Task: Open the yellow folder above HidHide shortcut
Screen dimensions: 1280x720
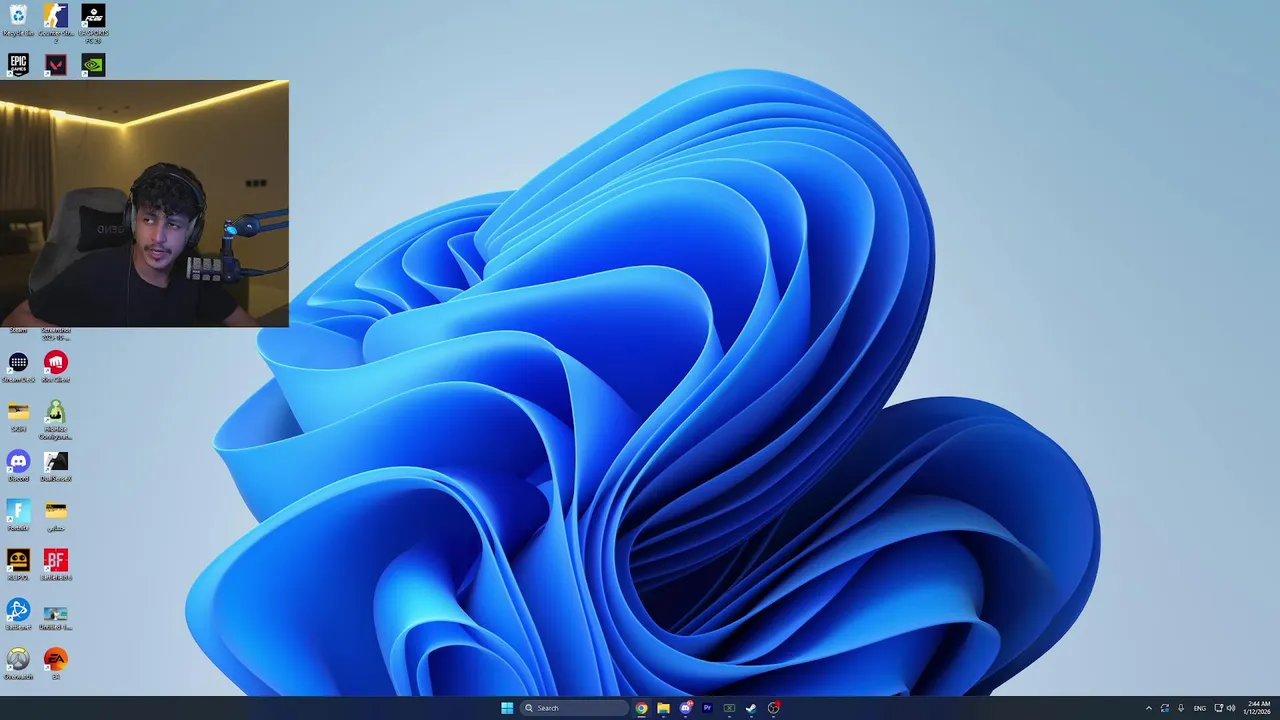Action: coord(18,416)
